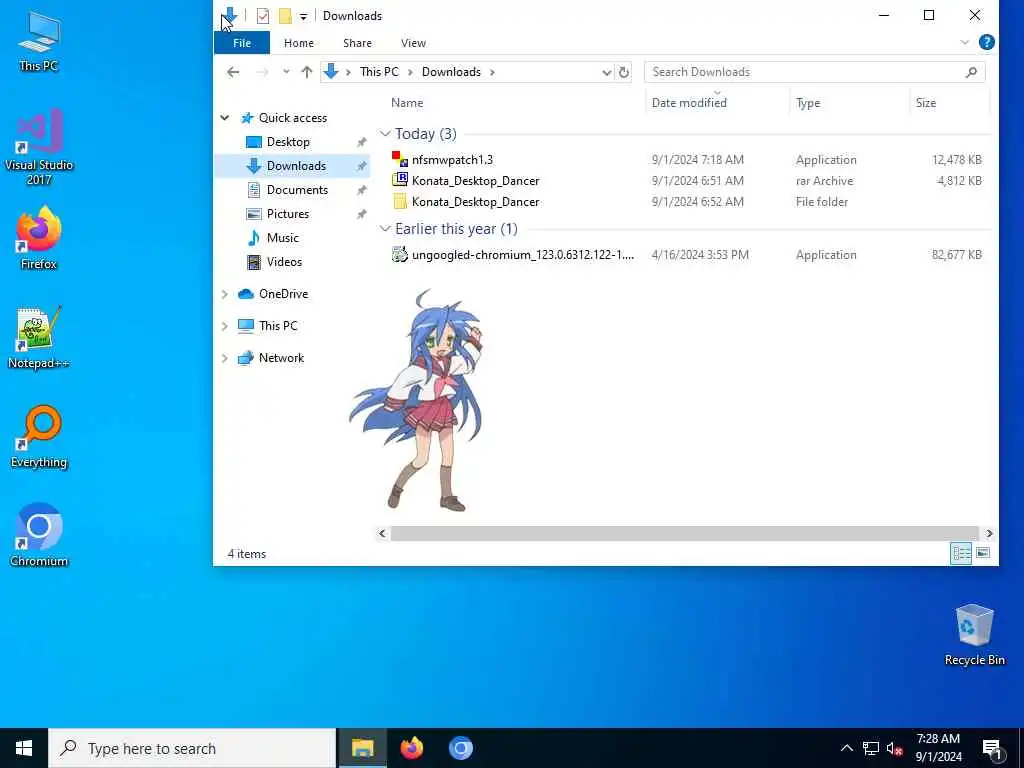Select OneDrive in navigation pane
This screenshot has width=1024, height=768.
[283, 294]
